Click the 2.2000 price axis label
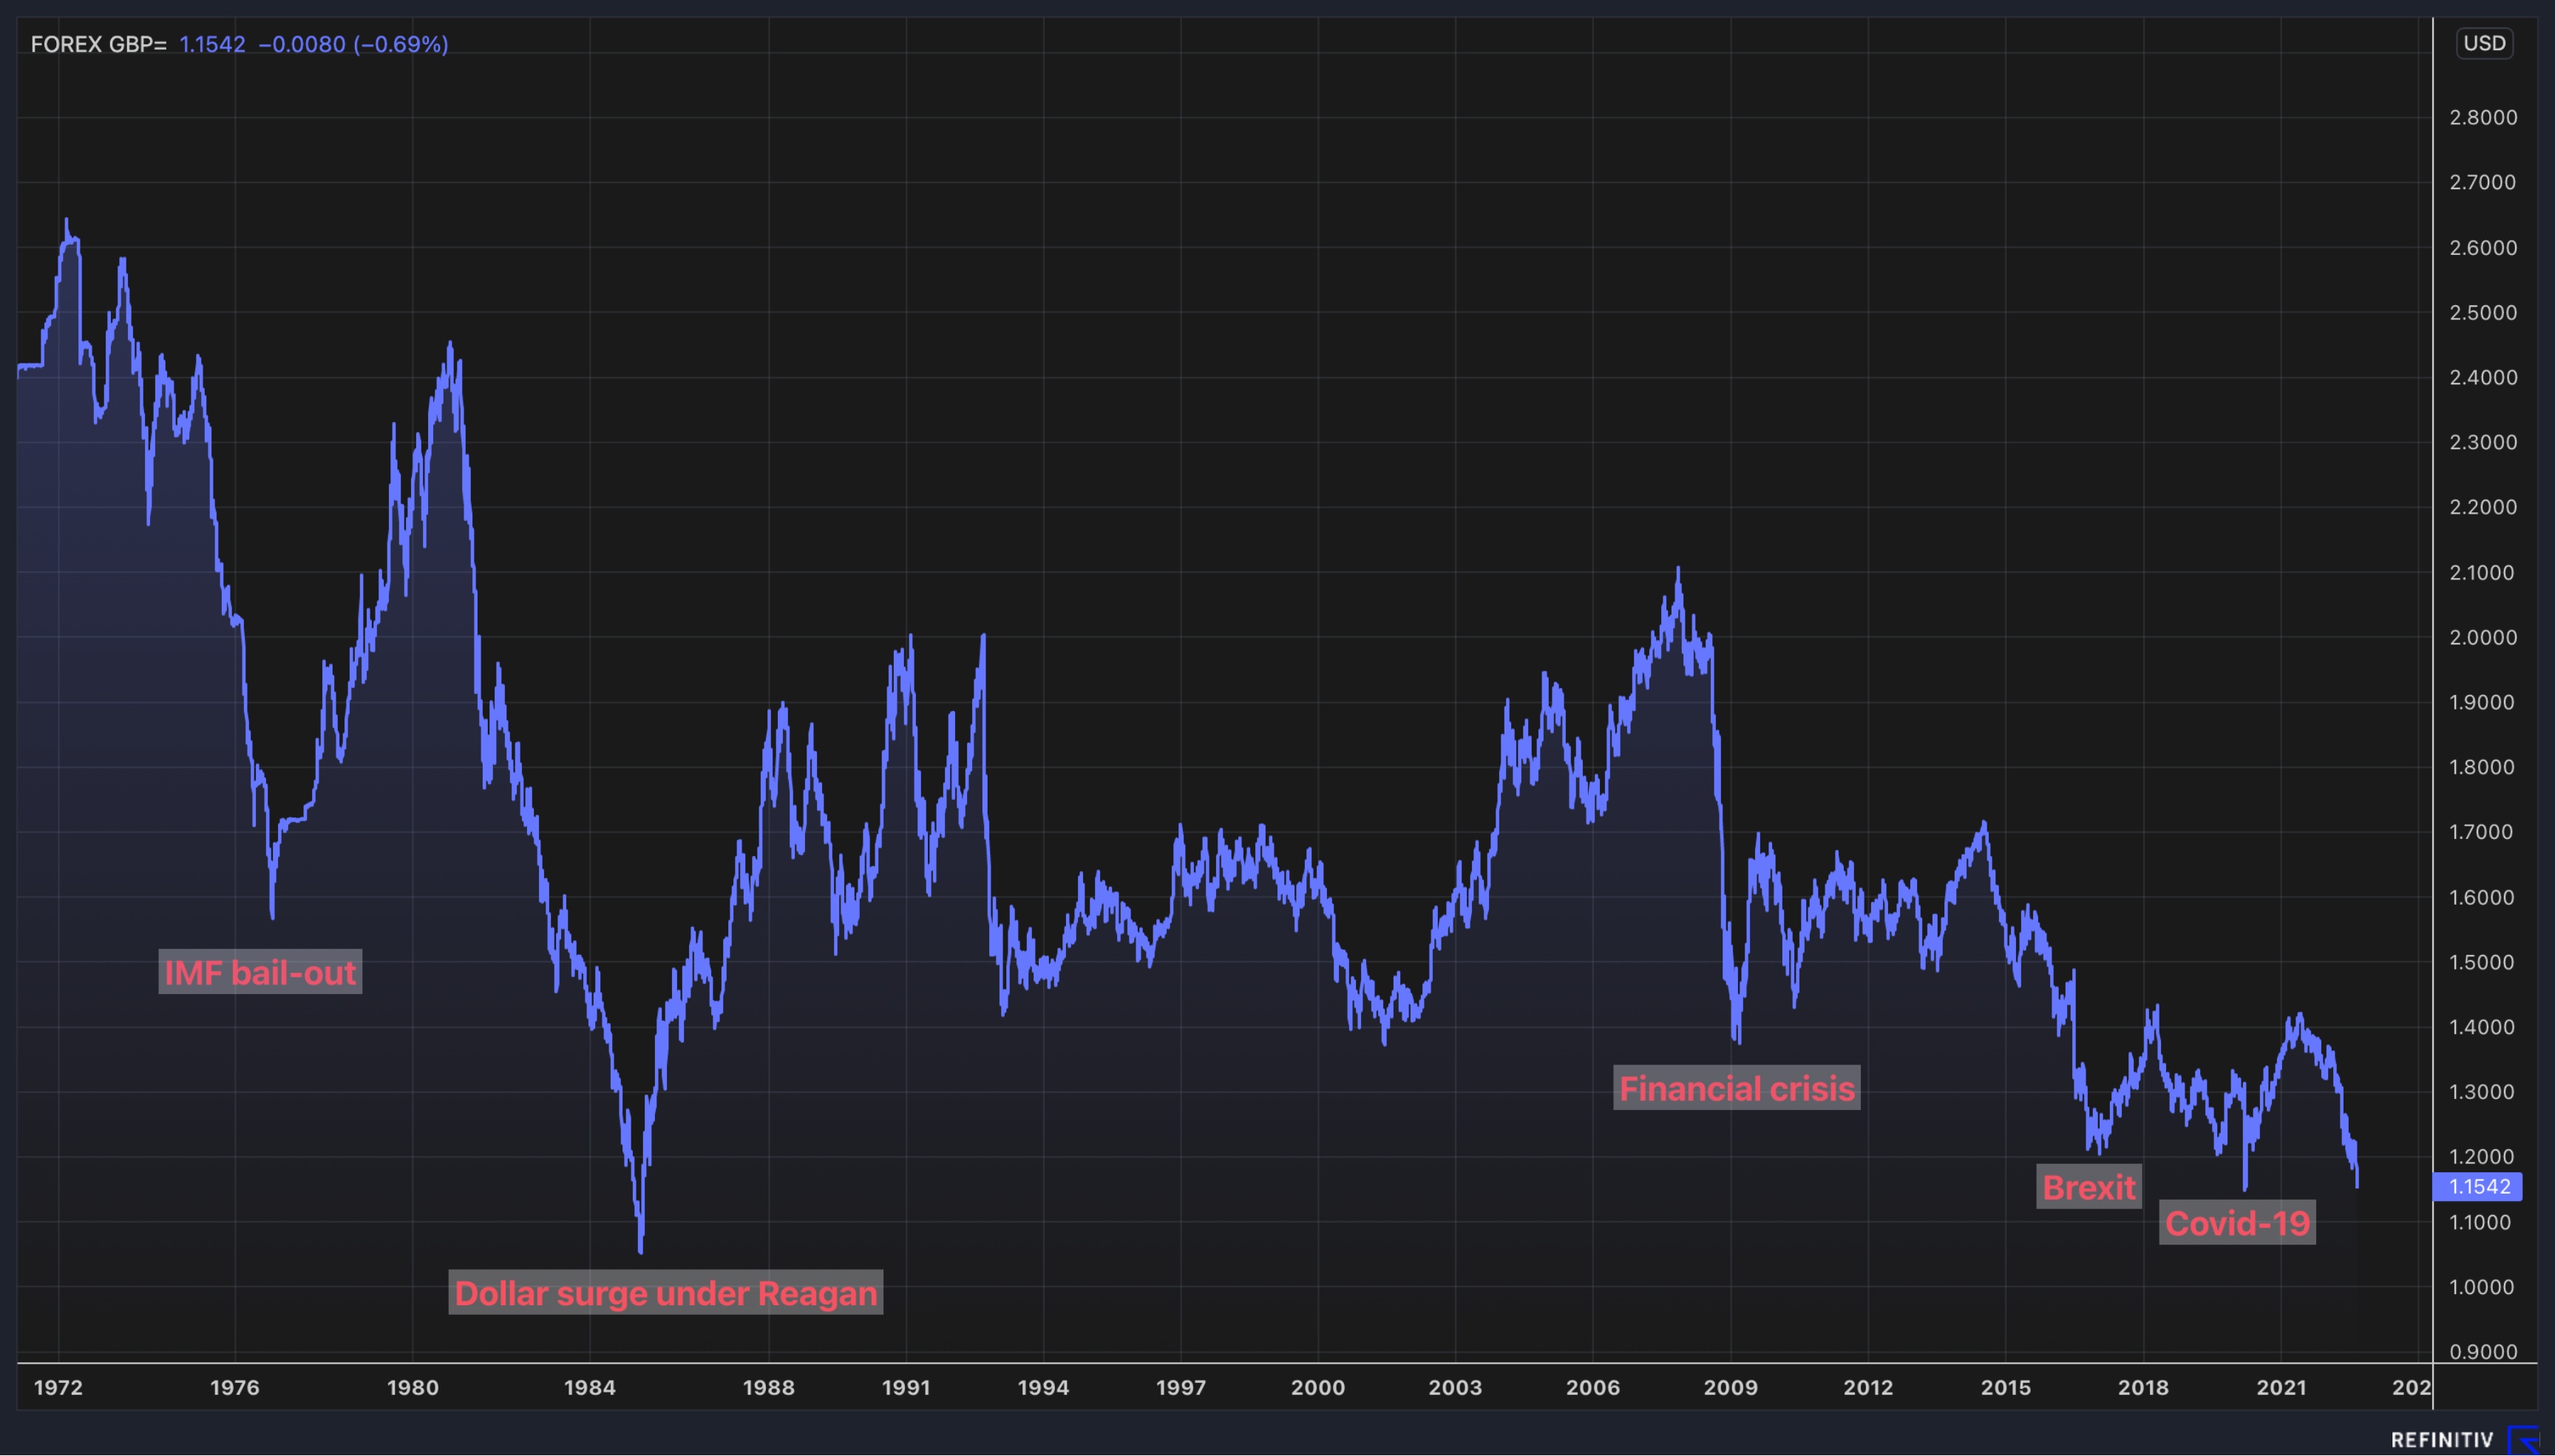The width and height of the screenshot is (2555, 1456). [x=2483, y=507]
